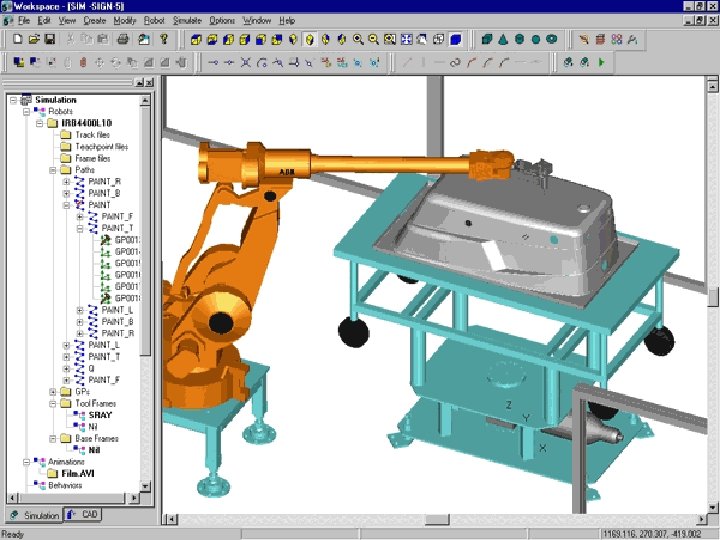Click the Print toolbar icon
The height and width of the screenshot is (540, 720).
(x=123, y=39)
